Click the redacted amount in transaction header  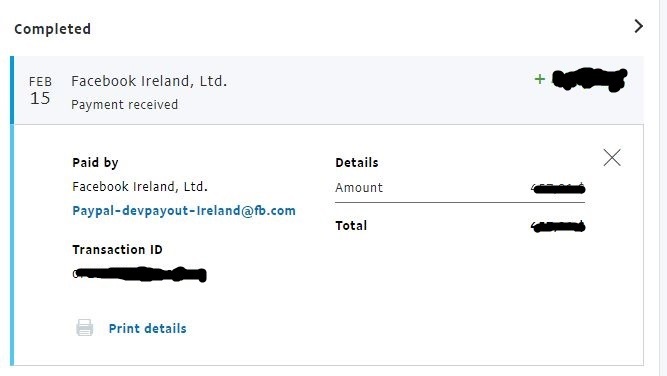pos(590,80)
